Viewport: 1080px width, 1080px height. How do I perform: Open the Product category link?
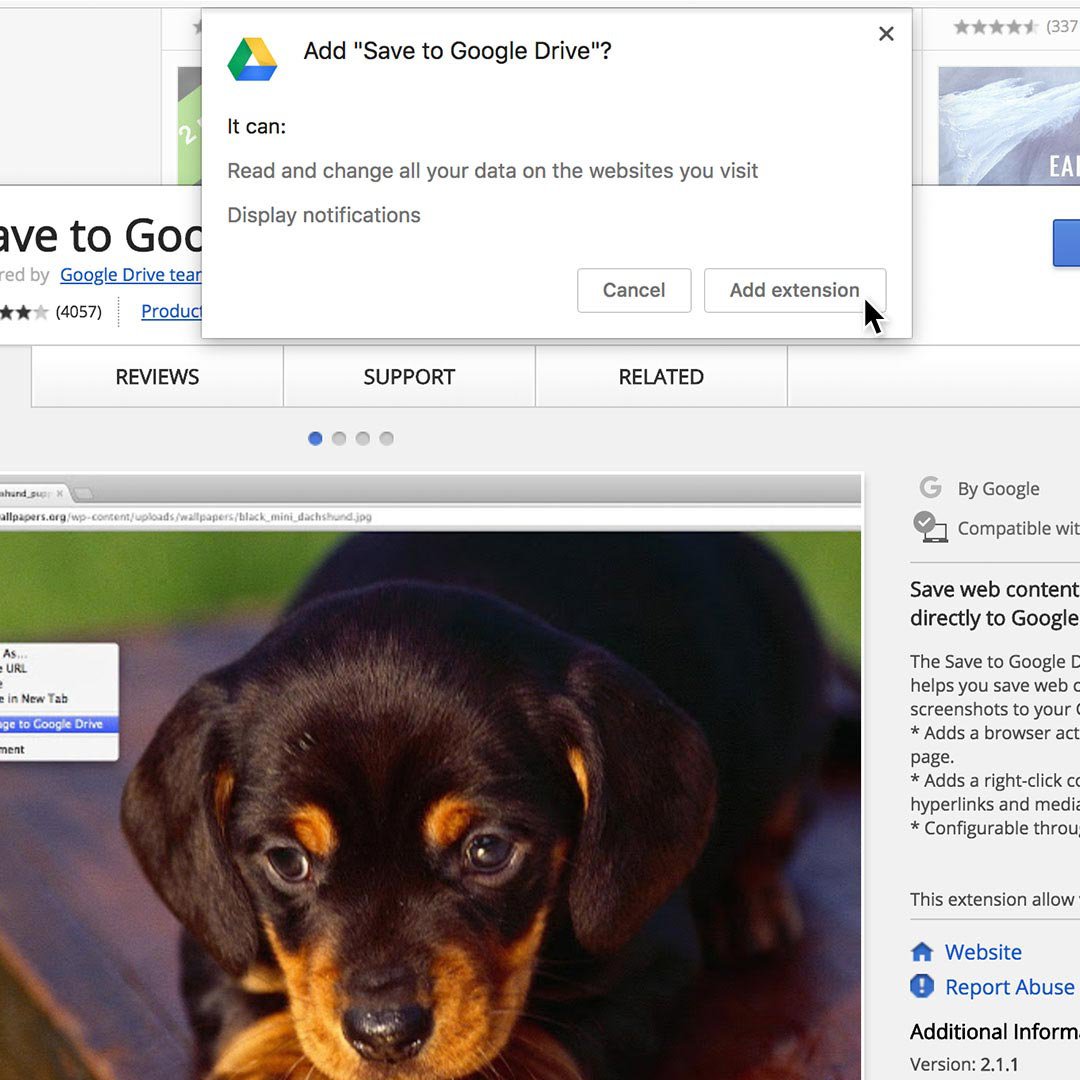(x=172, y=311)
